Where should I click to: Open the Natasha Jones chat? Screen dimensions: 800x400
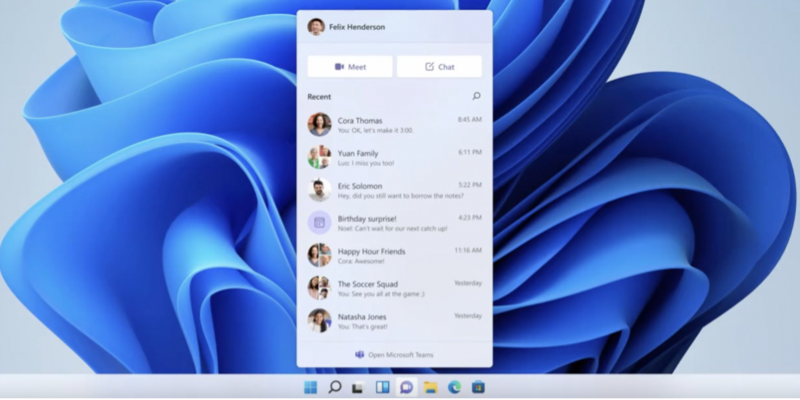(394, 320)
